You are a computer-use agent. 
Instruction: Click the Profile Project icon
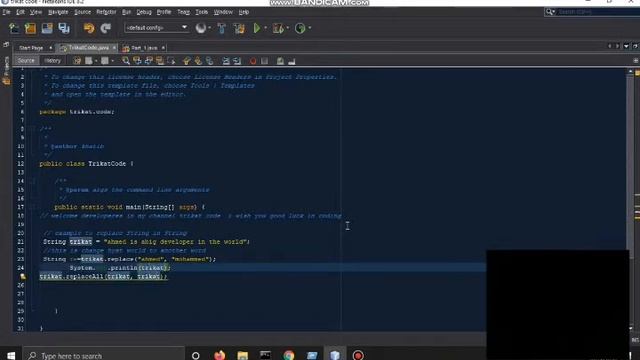[x=300, y=28]
